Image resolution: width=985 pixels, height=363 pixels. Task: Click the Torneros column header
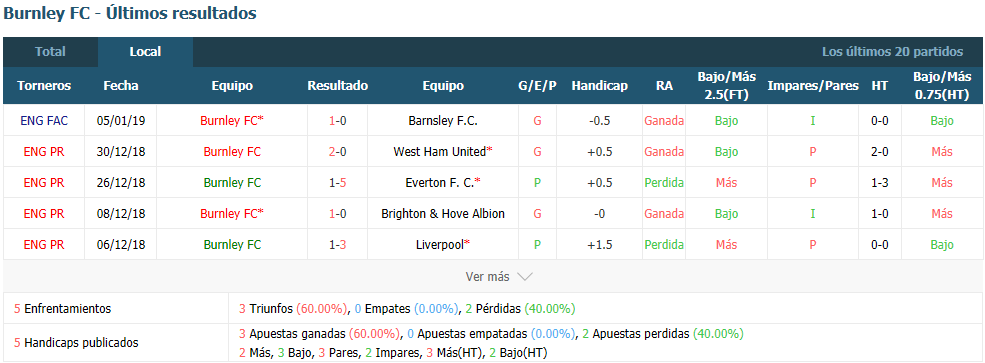44,86
